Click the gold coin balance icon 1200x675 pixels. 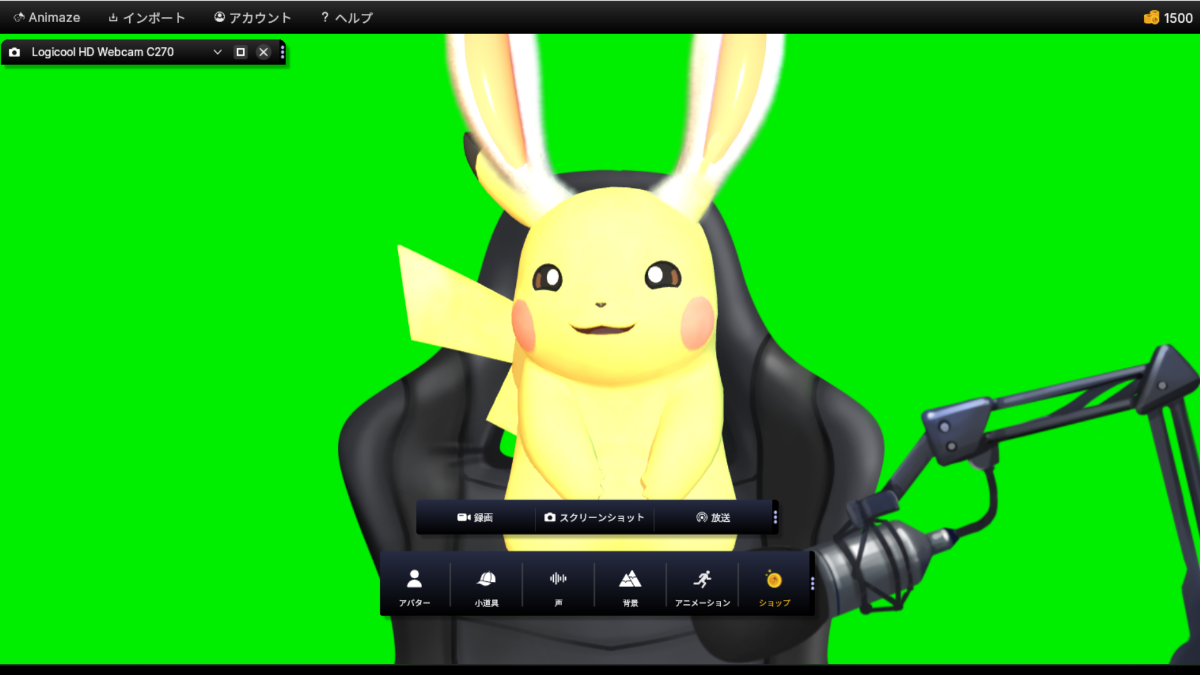pos(1152,18)
